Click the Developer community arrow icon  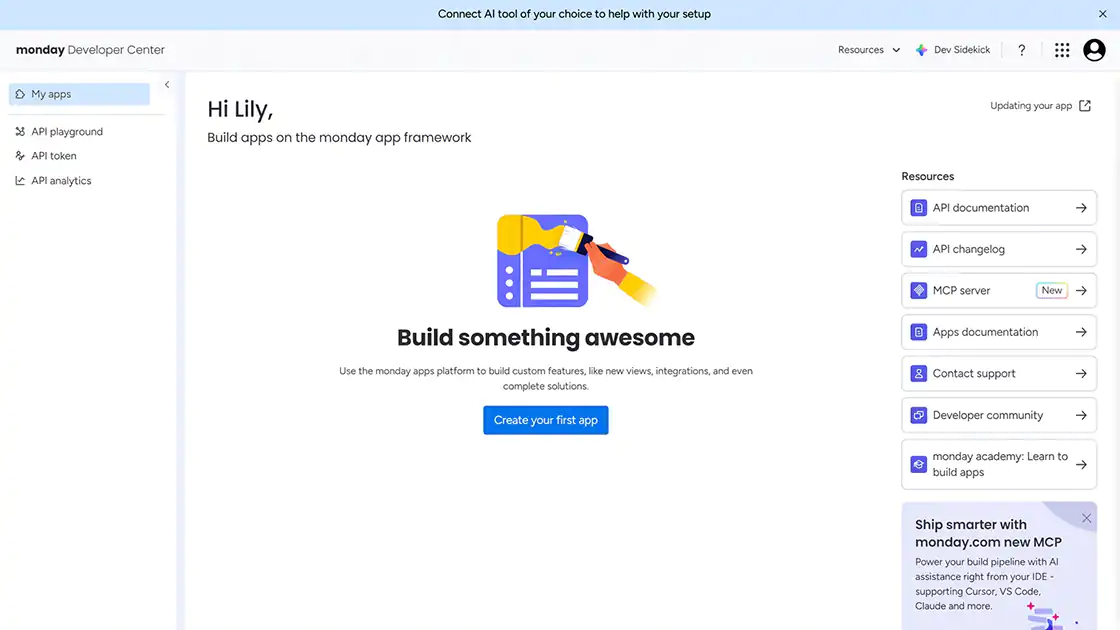[1081, 415]
